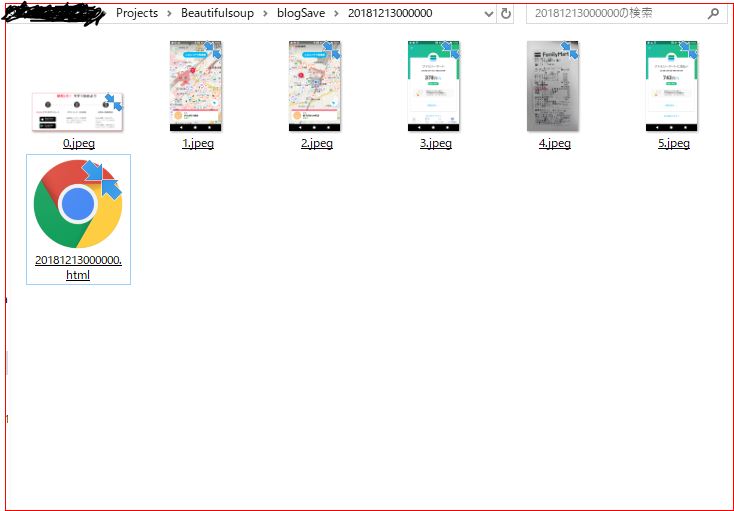
Task: Go to Beautifulsoup in the address breadcrumb
Action: [x=217, y=13]
